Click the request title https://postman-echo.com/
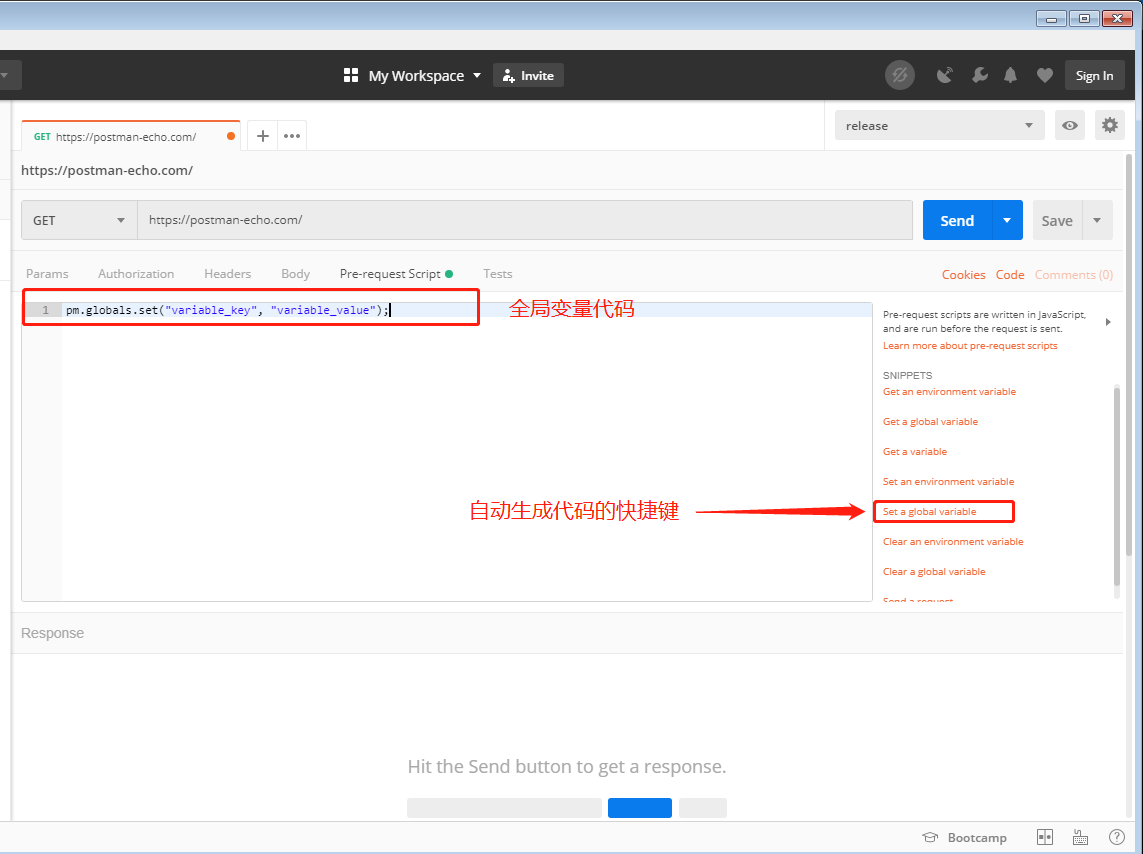The width and height of the screenshot is (1143, 854). tap(107, 171)
